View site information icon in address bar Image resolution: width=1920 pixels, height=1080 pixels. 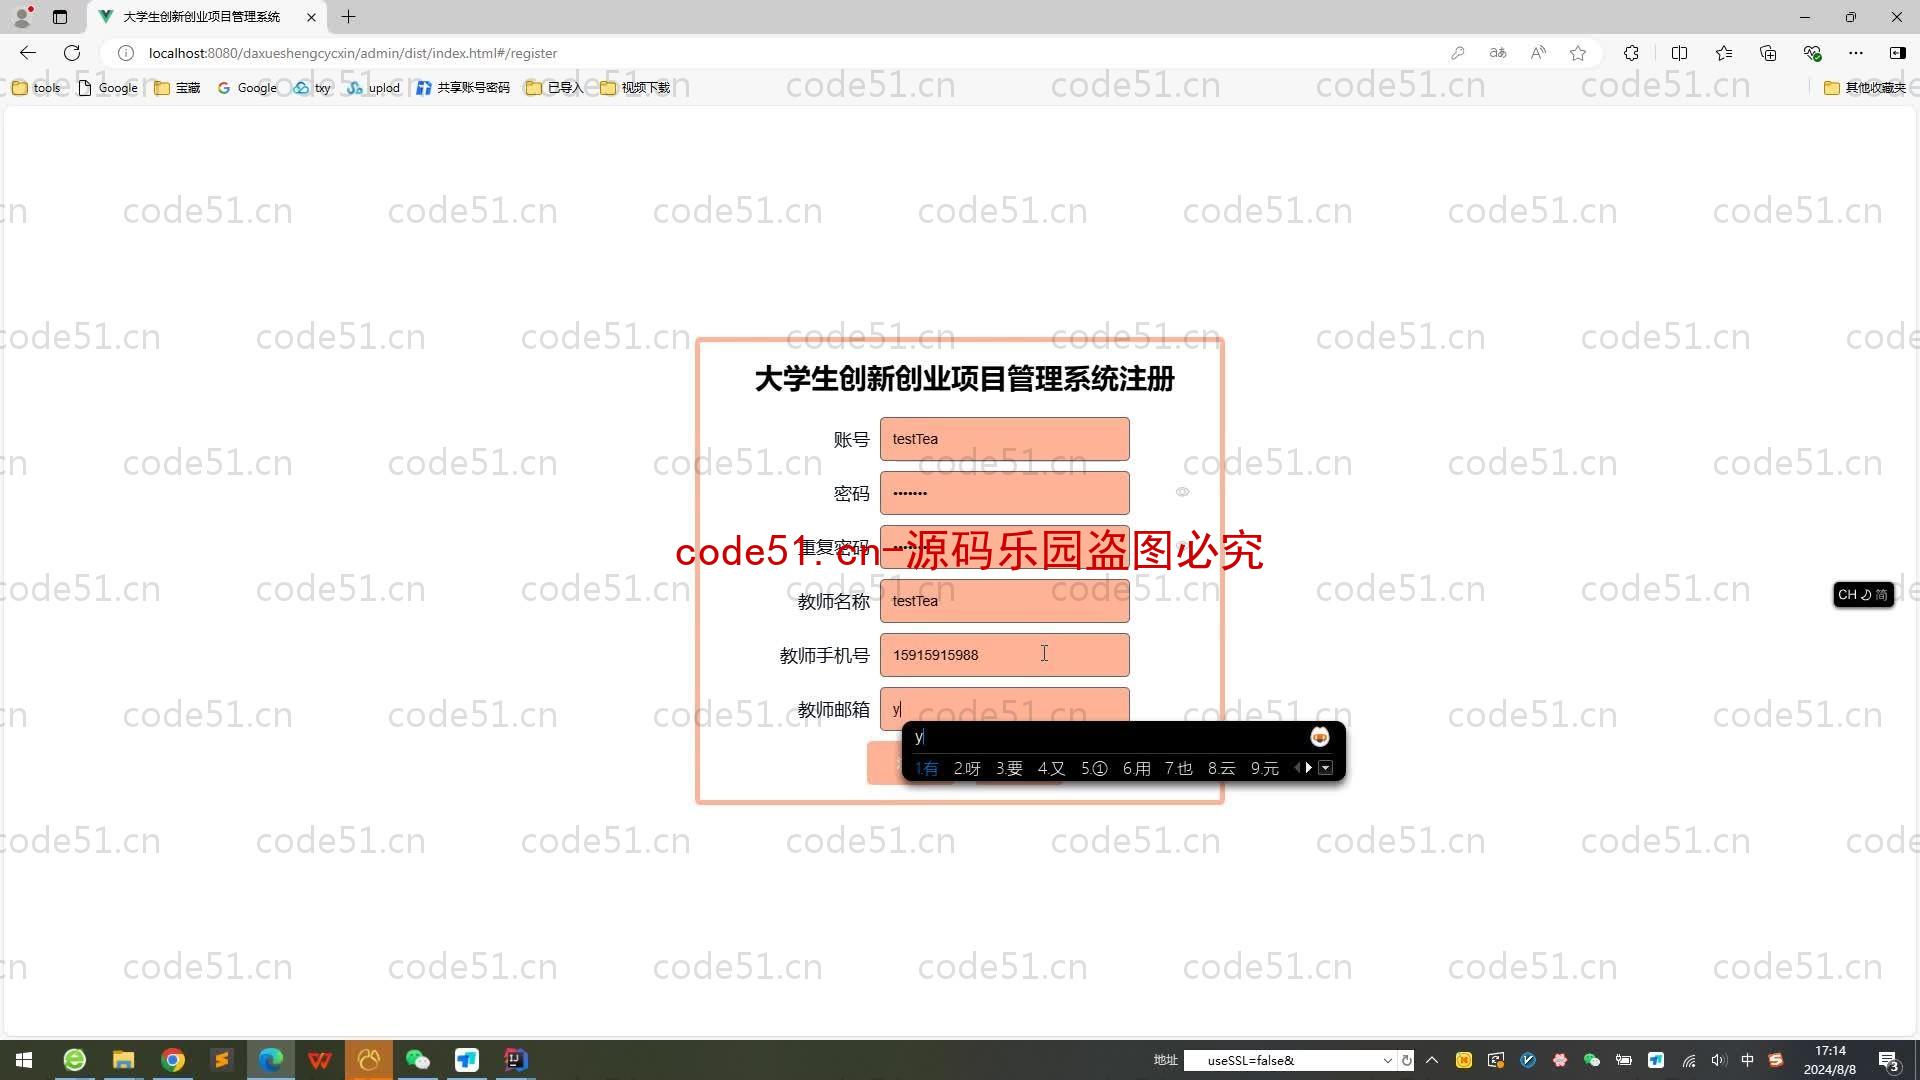coord(126,53)
